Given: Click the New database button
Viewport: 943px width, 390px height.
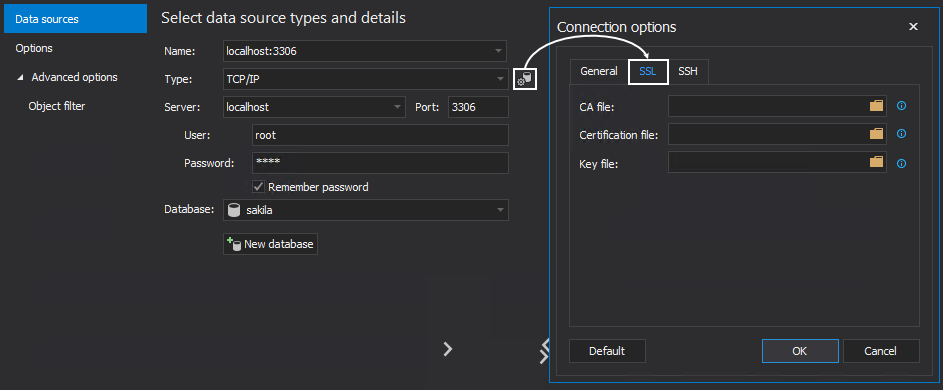Looking at the screenshot, I should (270, 244).
